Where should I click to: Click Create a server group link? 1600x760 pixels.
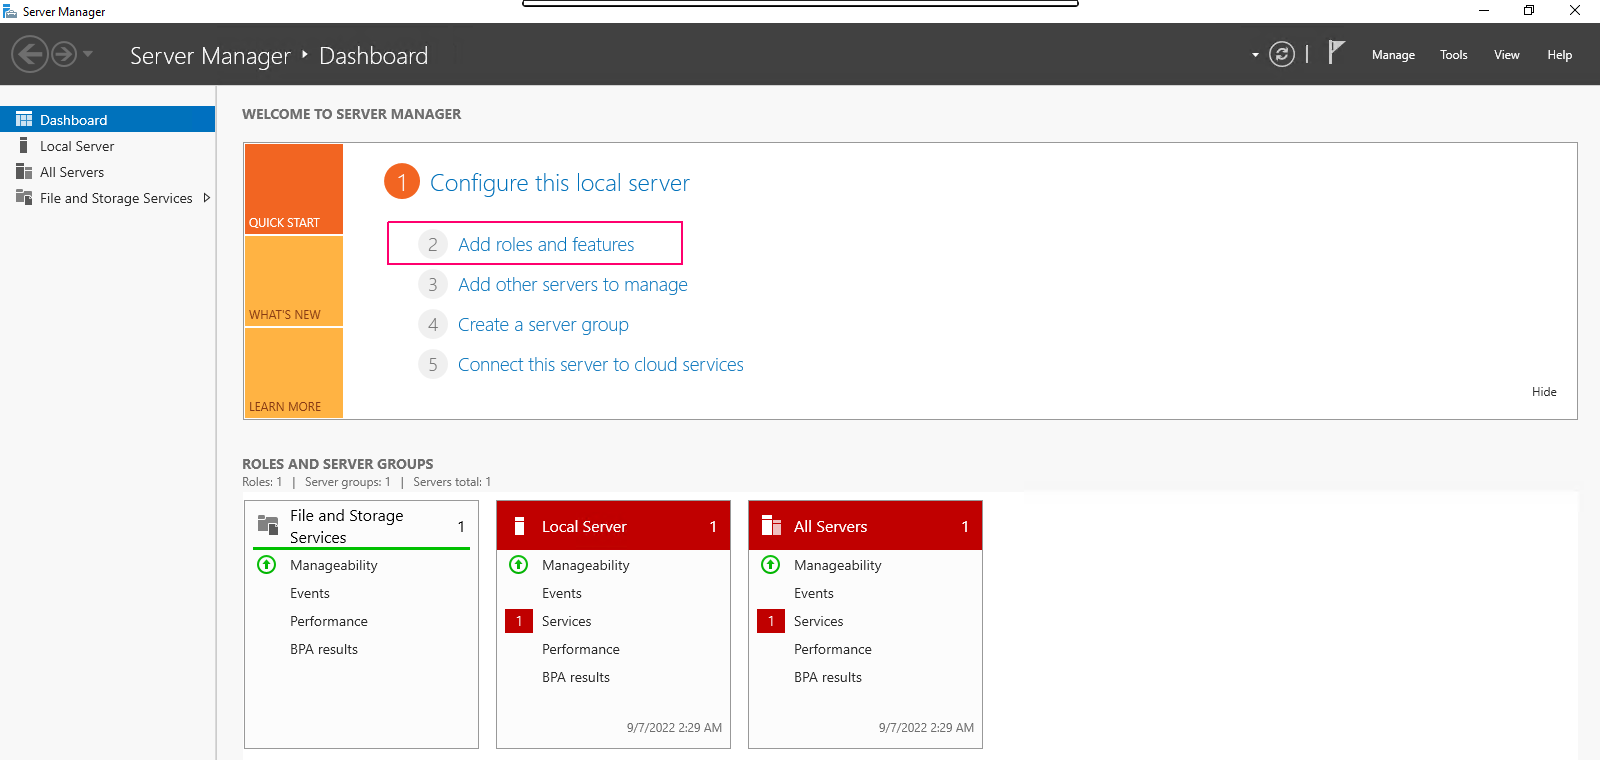coord(543,324)
